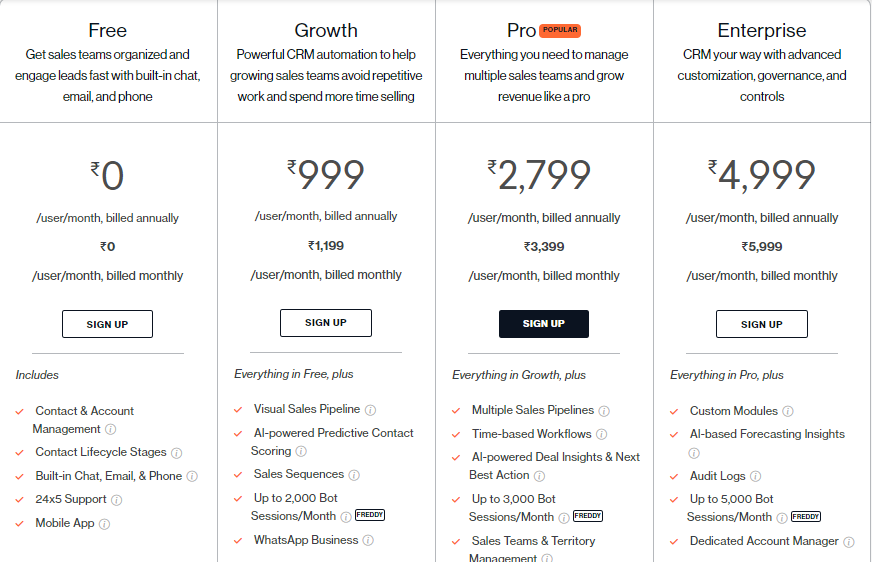Click Sign Up under the Free plan
This screenshot has height=562, width=872.
pyautogui.click(x=107, y=324)
